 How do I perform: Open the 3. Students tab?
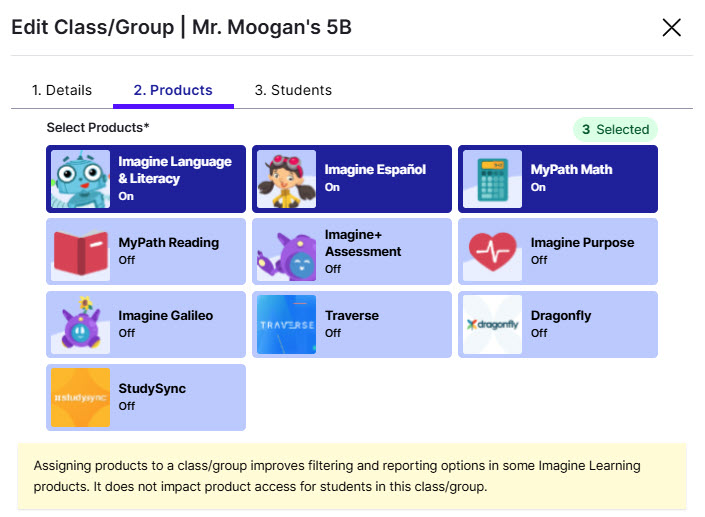(x=293, y=90)
